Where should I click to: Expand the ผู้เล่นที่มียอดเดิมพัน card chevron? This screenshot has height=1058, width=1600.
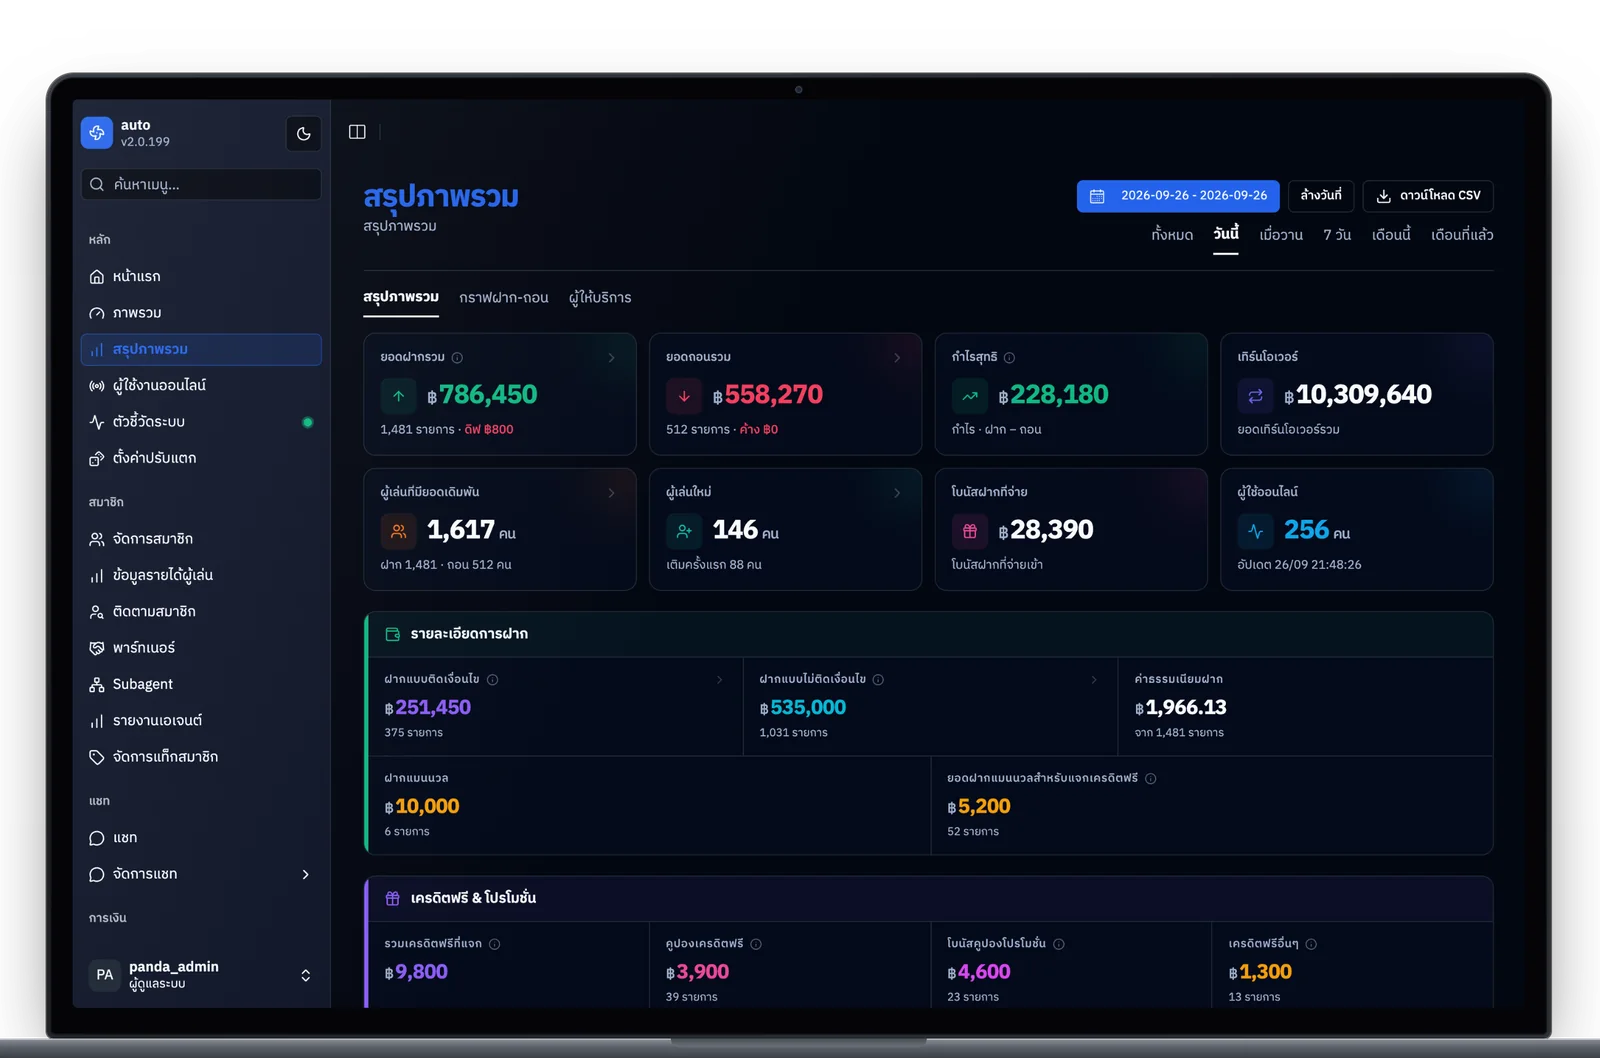612,493
